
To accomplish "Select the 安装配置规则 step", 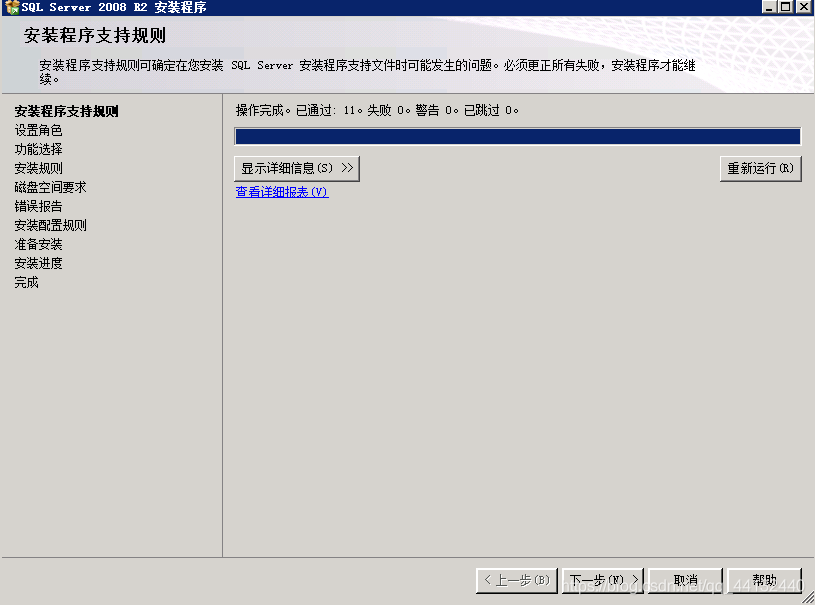I will [x=50, y=225].
